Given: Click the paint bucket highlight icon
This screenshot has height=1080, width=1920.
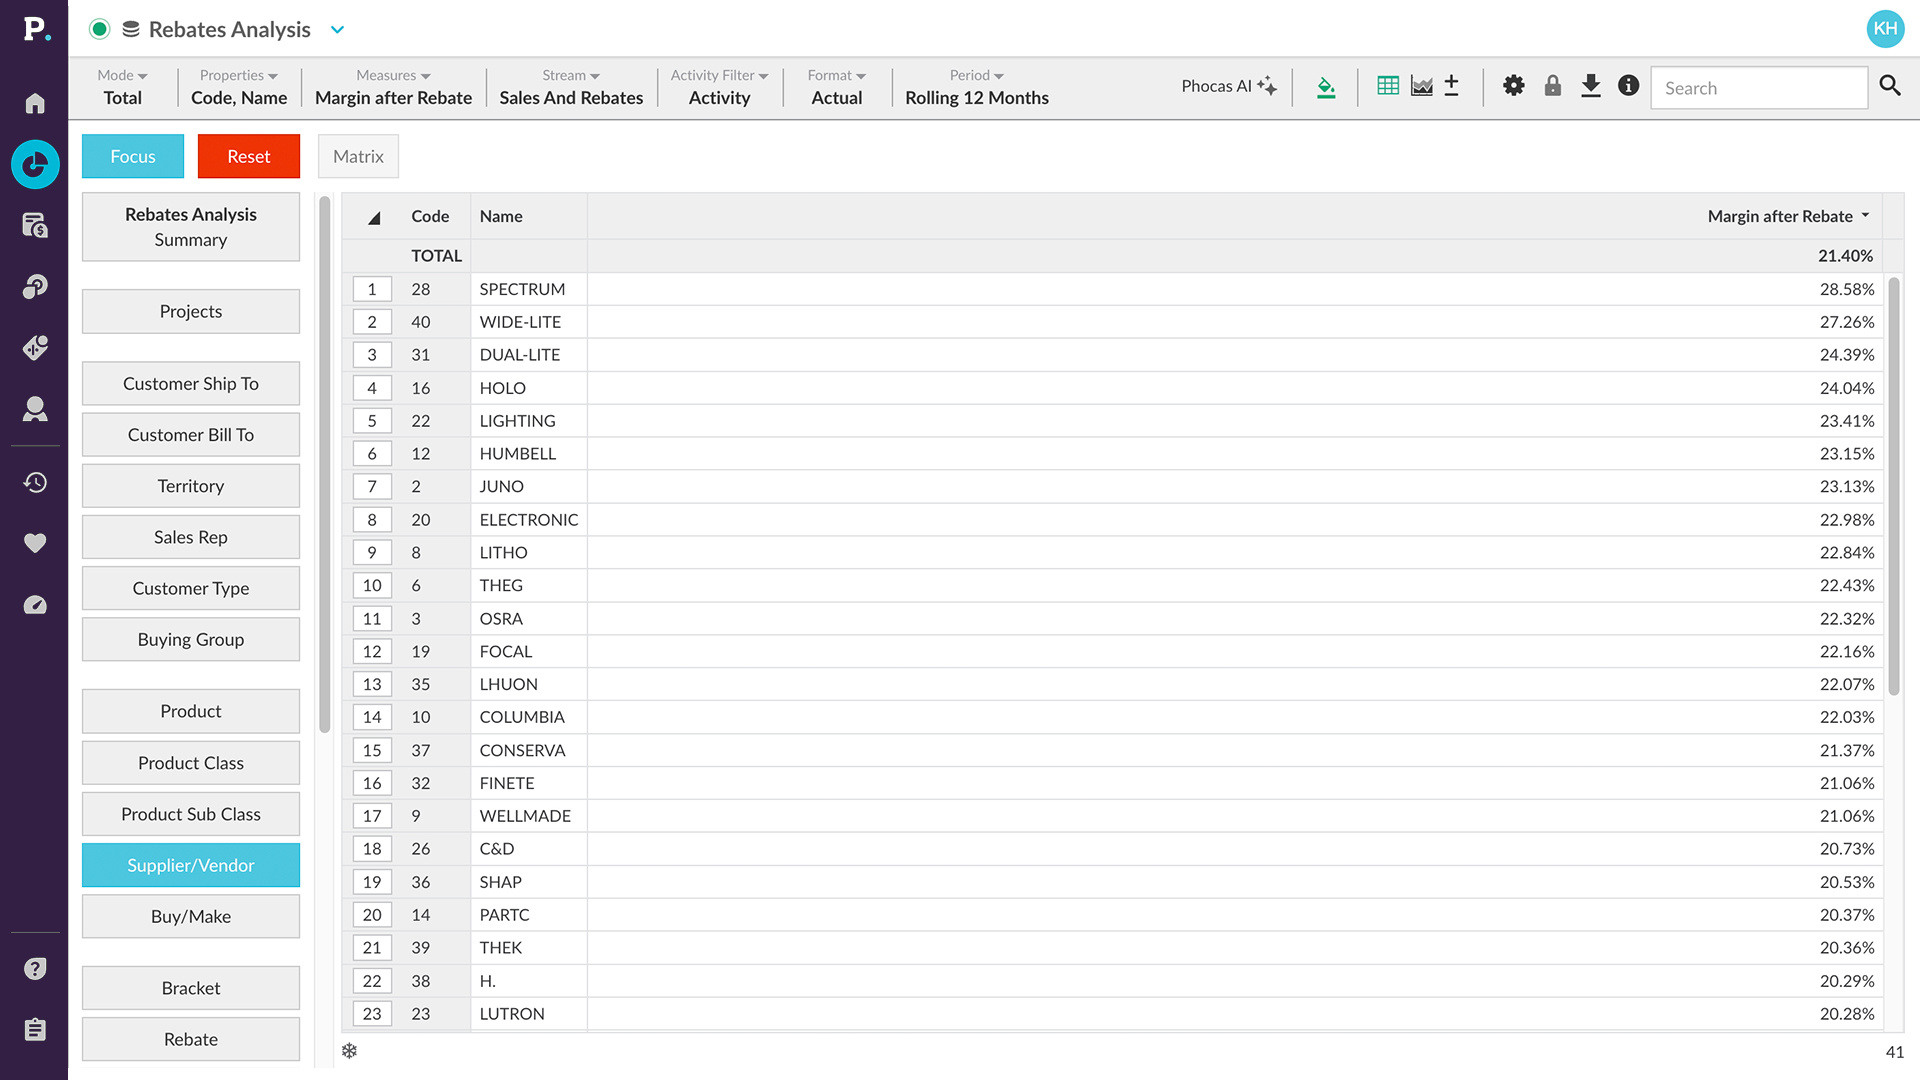Looking at the screenshot, I should pyautogui.click(x=1326, y=88).
